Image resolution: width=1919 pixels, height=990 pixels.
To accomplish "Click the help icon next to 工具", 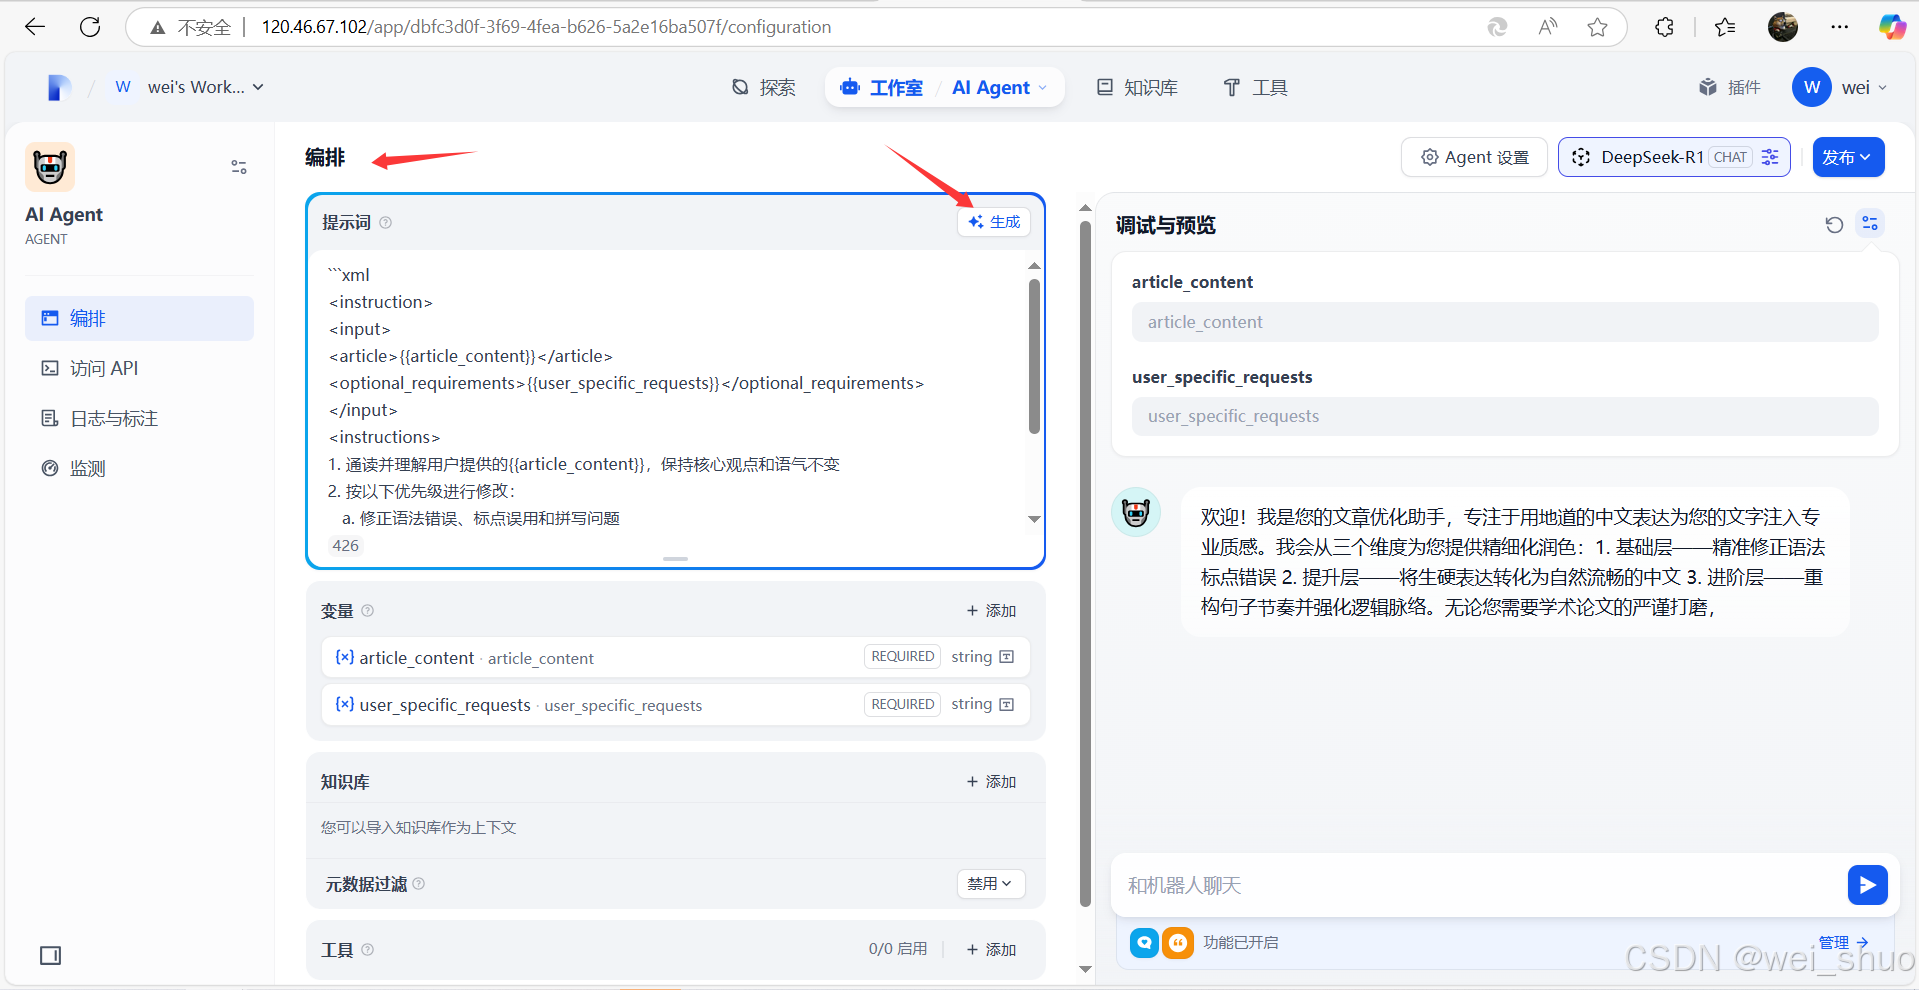I will click(x=368, y=950).
